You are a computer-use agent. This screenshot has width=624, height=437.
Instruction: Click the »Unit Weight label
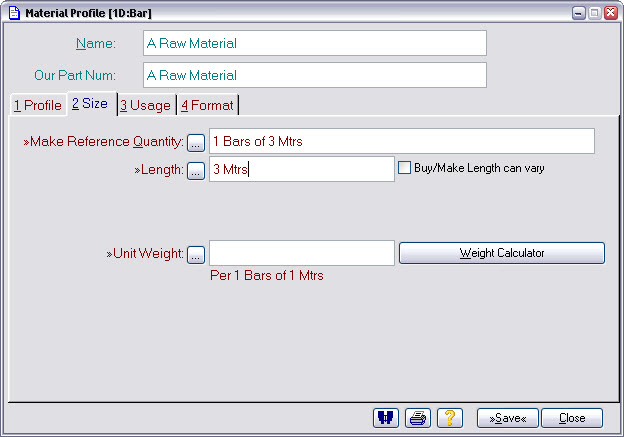coord(145,254)
